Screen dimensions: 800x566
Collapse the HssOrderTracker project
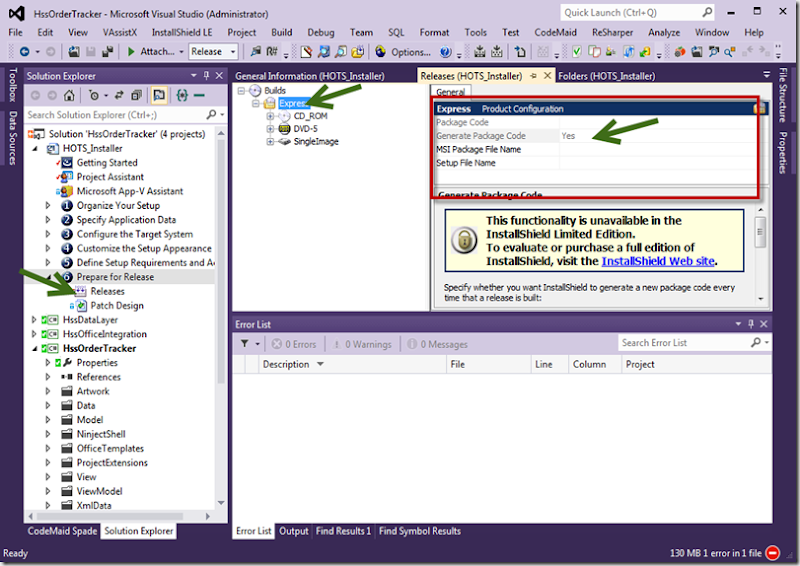click(34, 349)
